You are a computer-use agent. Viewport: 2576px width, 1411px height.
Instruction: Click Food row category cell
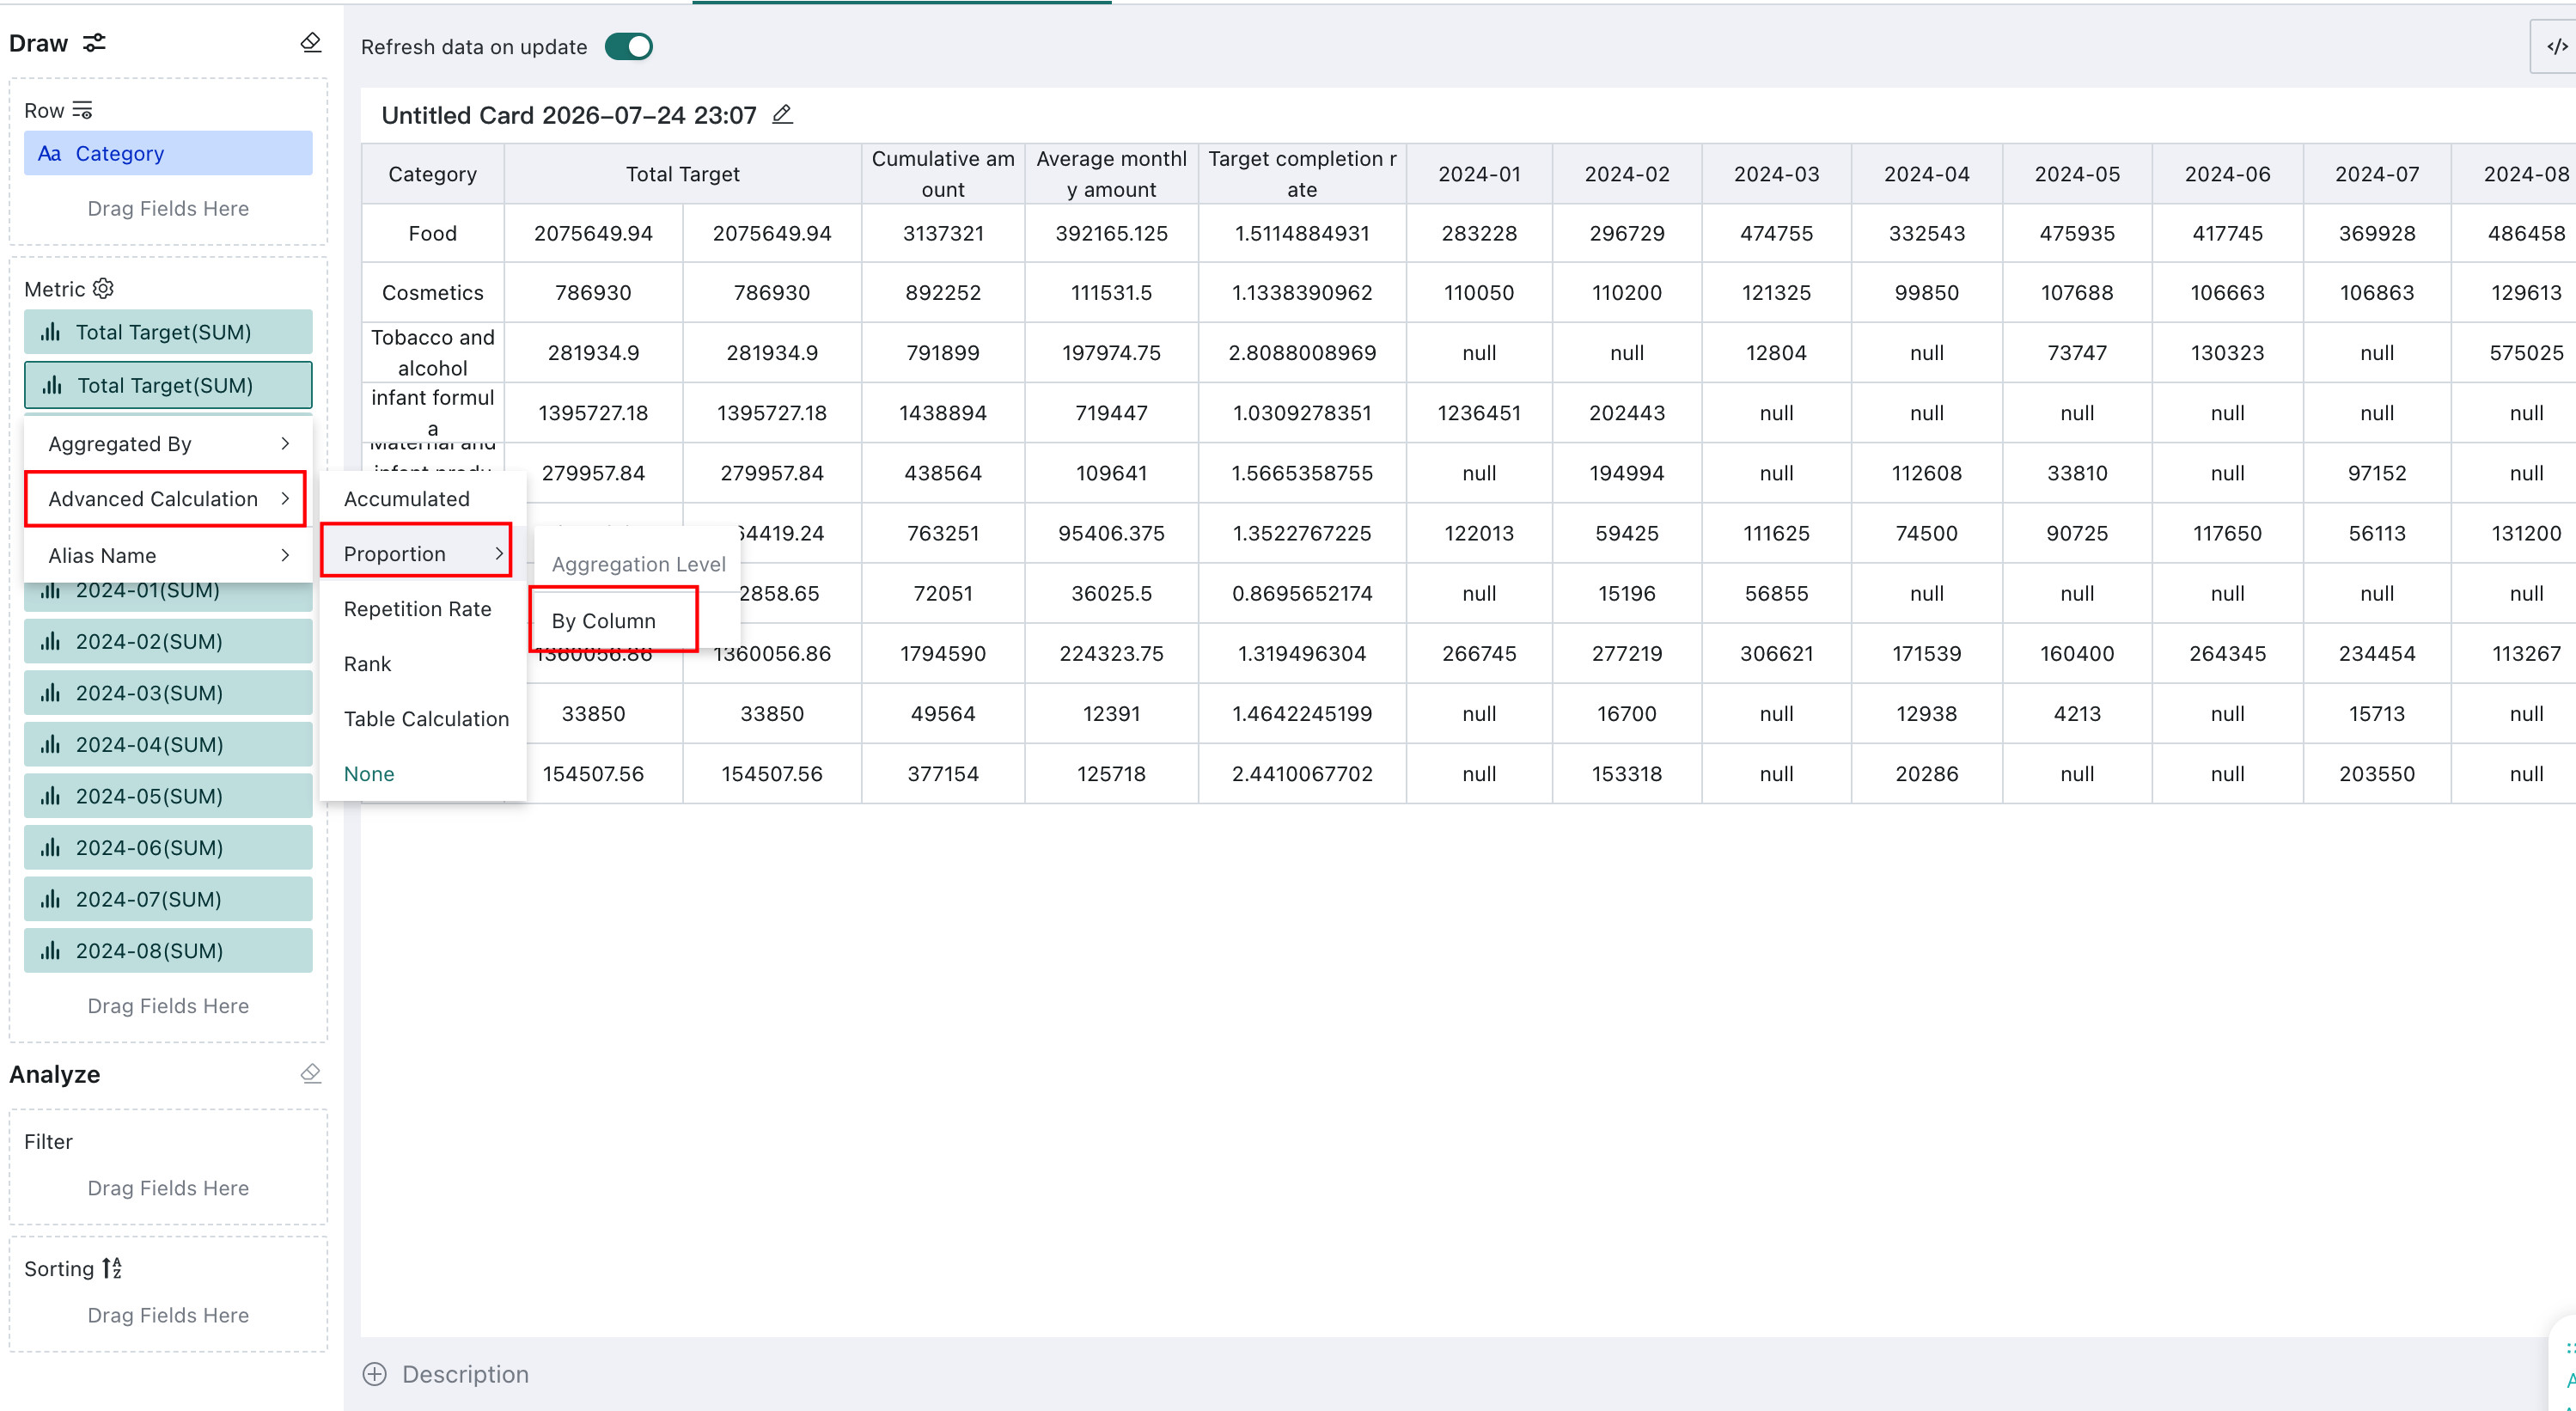click(x=432, y=233)
